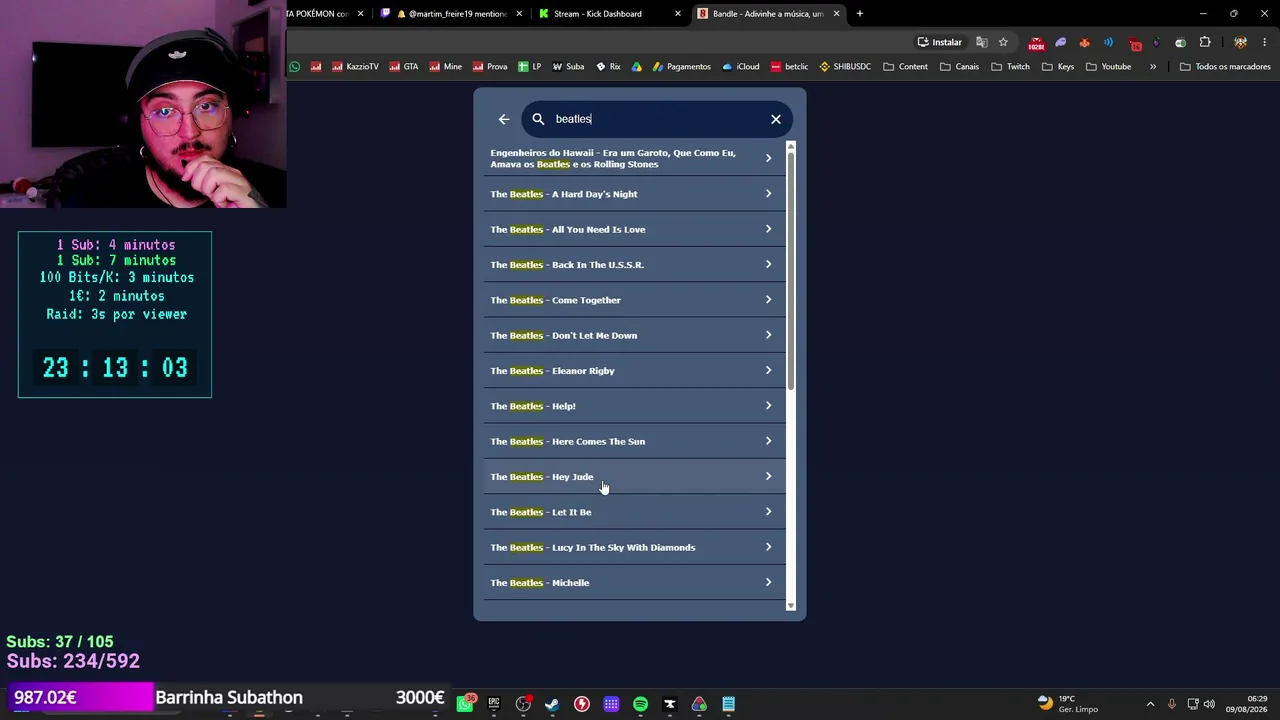The width and height of the screenshot is (1280, 720).
Task: Open the KazzioTV bookmark
Action: [355, 67]
